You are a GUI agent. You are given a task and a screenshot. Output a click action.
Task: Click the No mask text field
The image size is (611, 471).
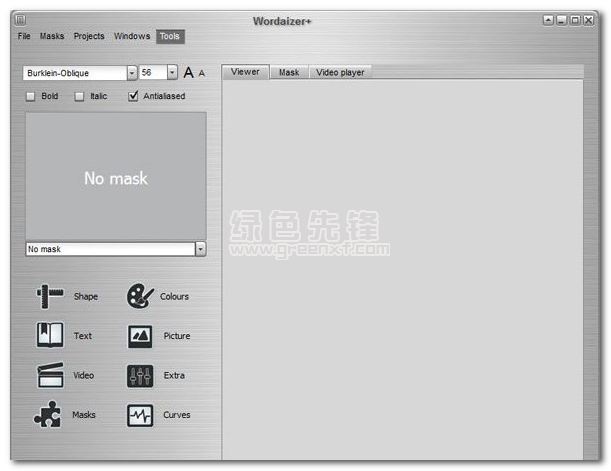[110, 249]
